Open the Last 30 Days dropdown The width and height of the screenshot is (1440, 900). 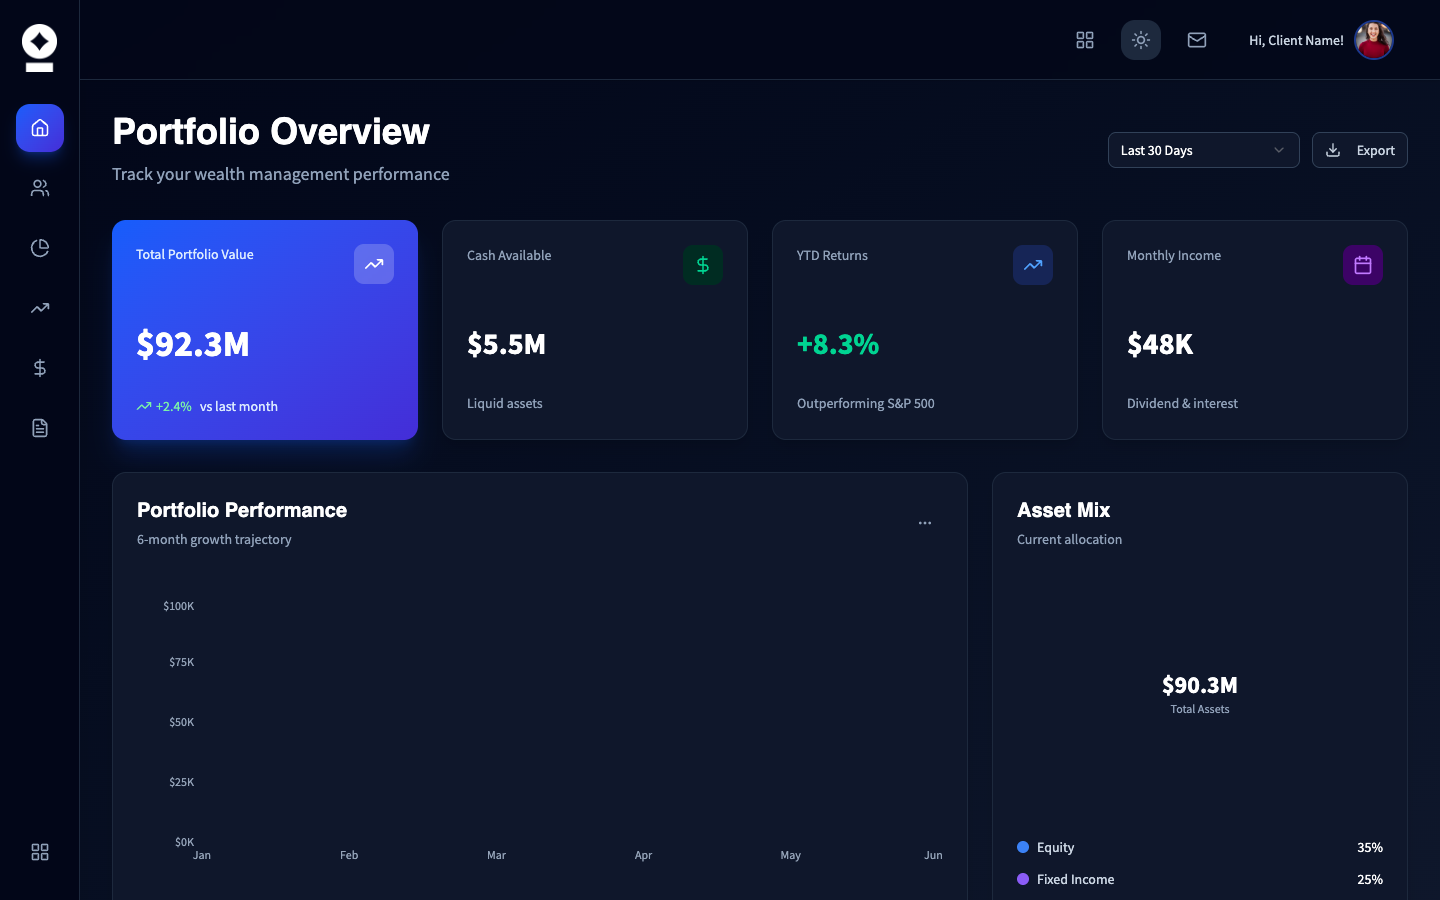pyautogui.click(x=1203, y=150)
